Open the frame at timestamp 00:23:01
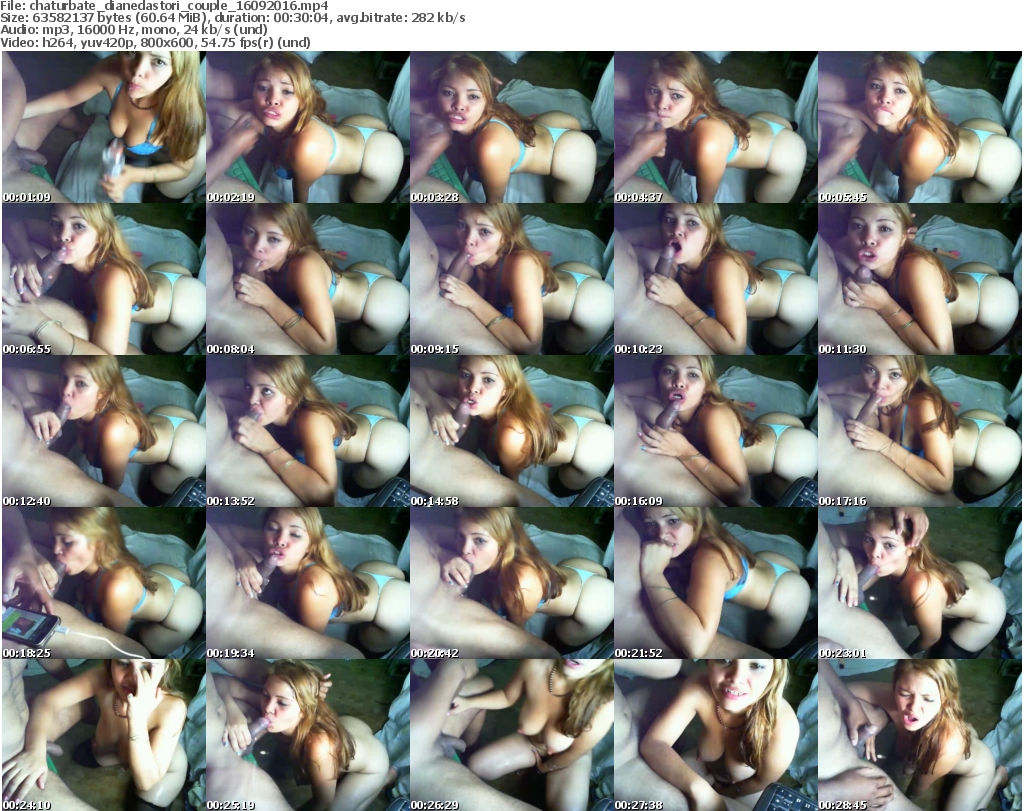The height and width of the screenshot is (811, 1024). [x=919, y=584]
